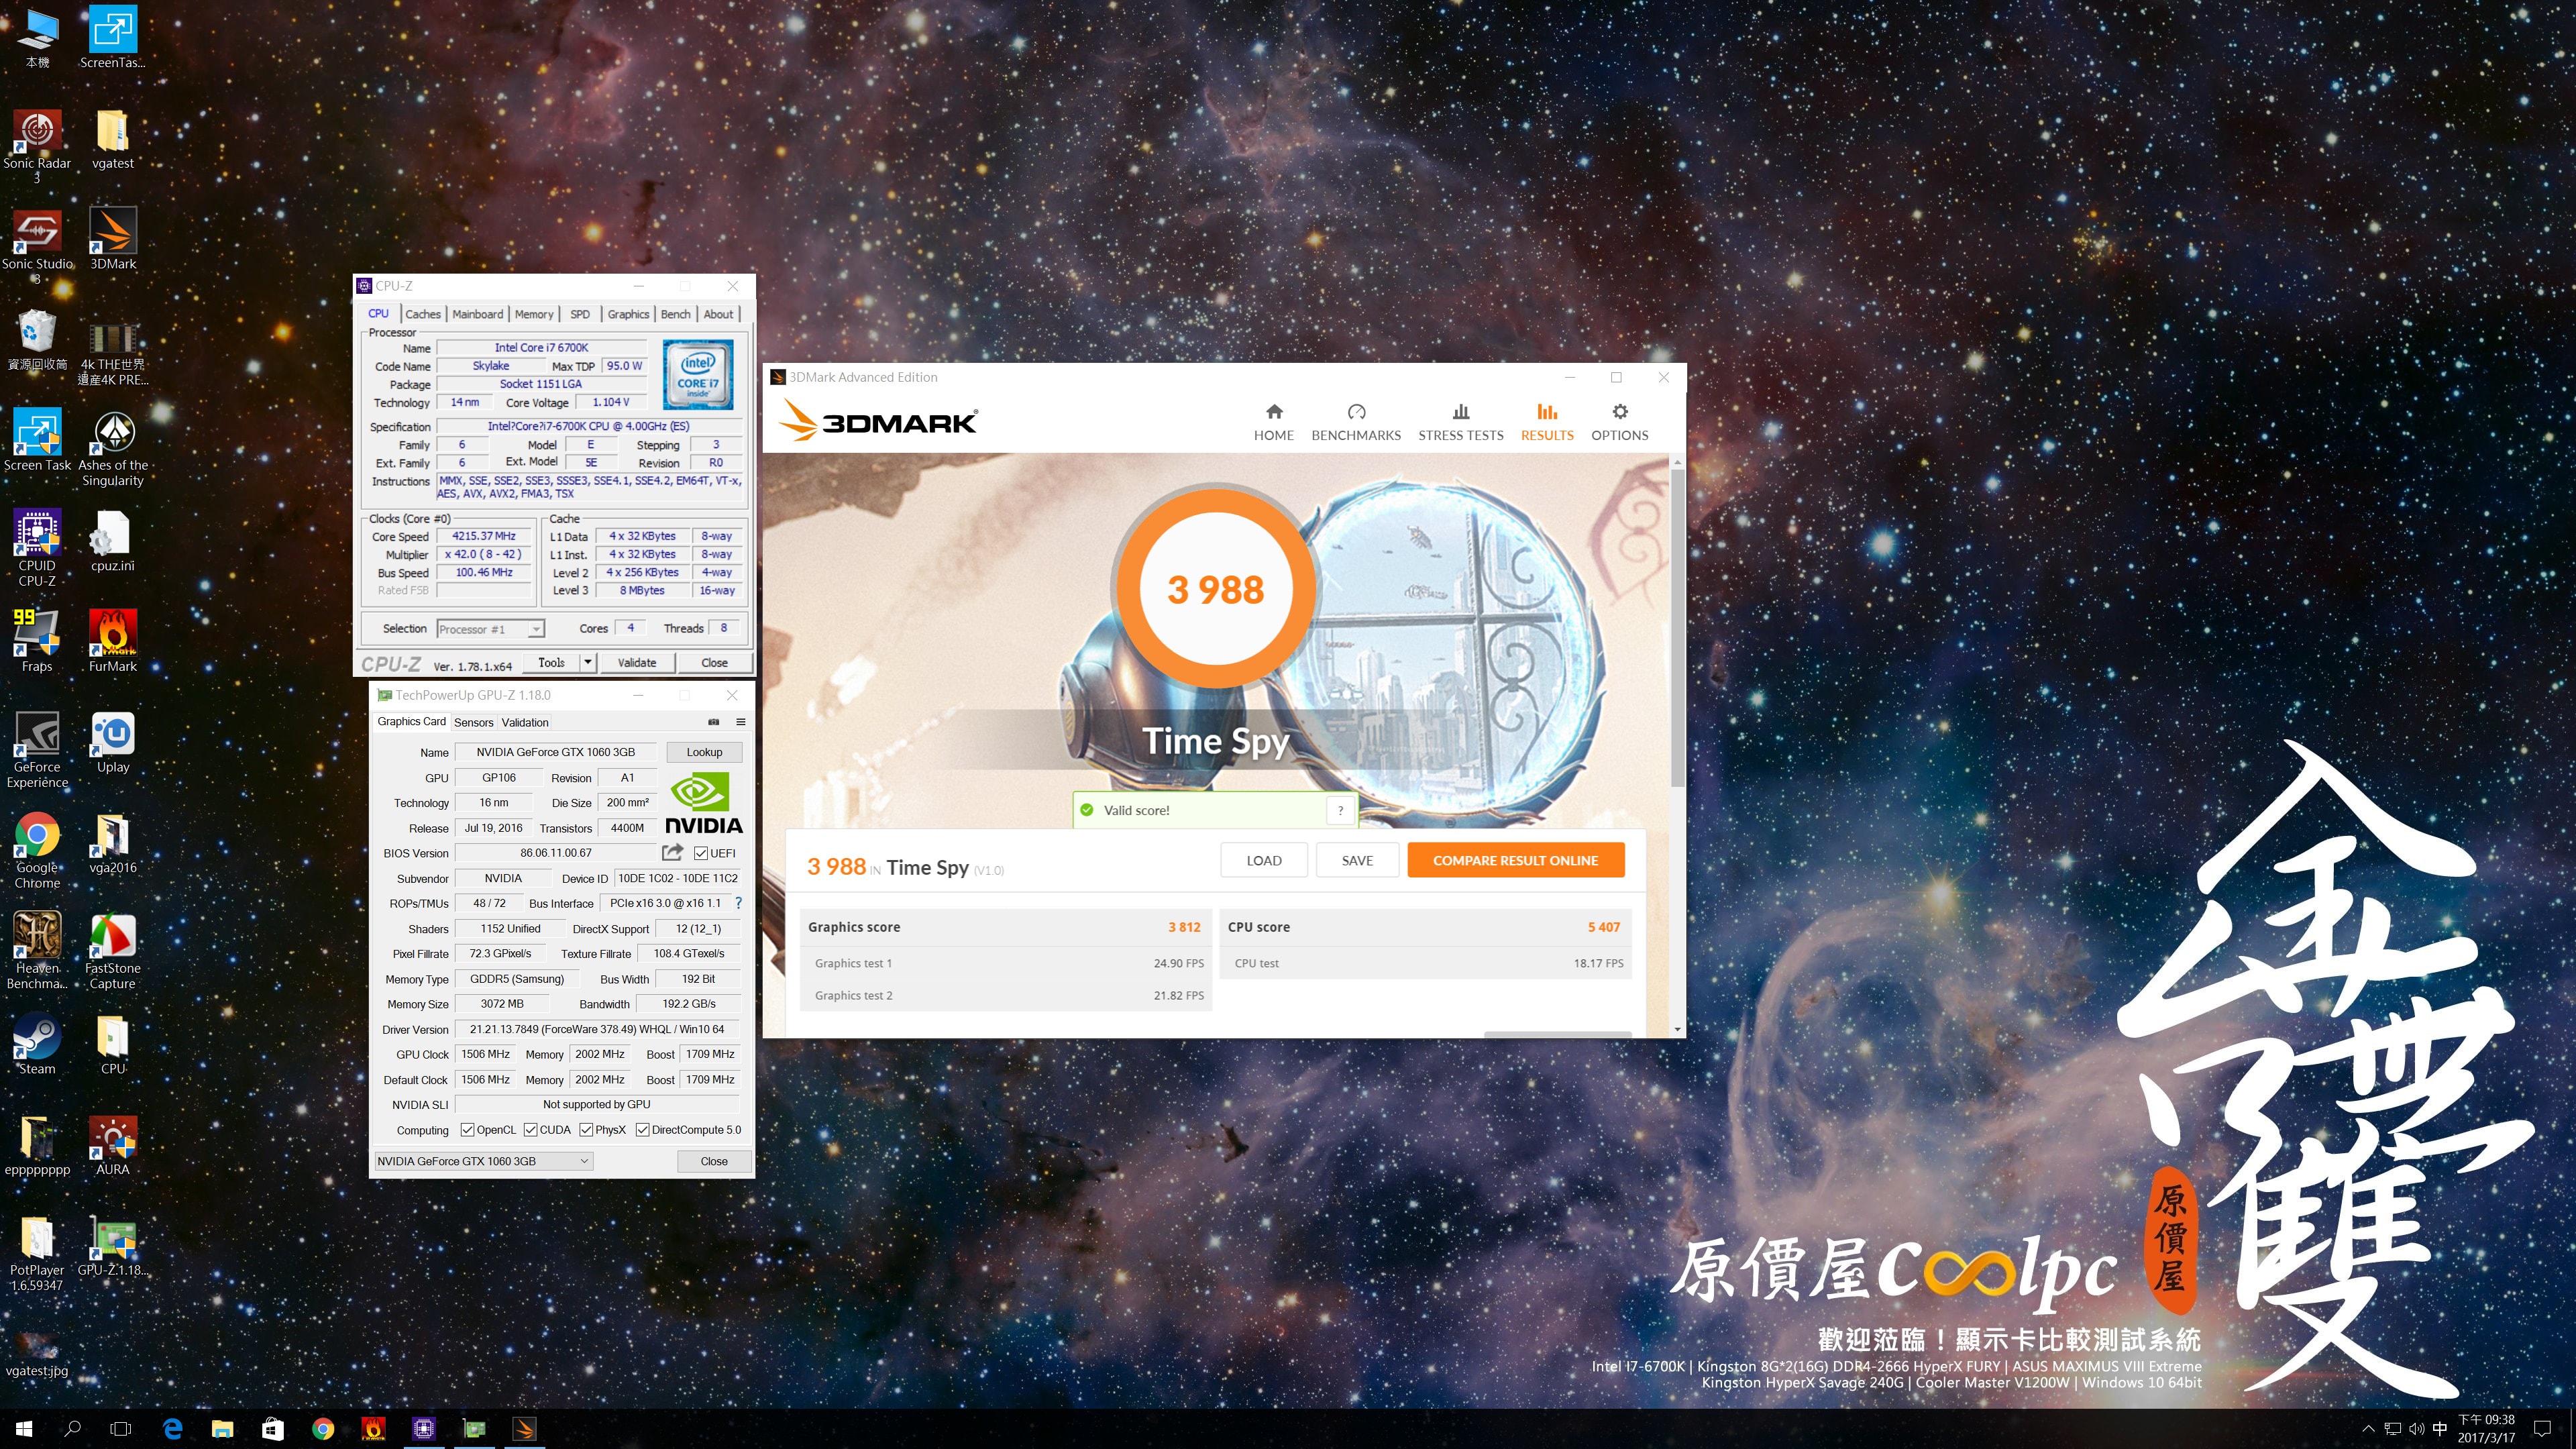Switch to the Mainboard tab in CPU-Z

(477, 314)
